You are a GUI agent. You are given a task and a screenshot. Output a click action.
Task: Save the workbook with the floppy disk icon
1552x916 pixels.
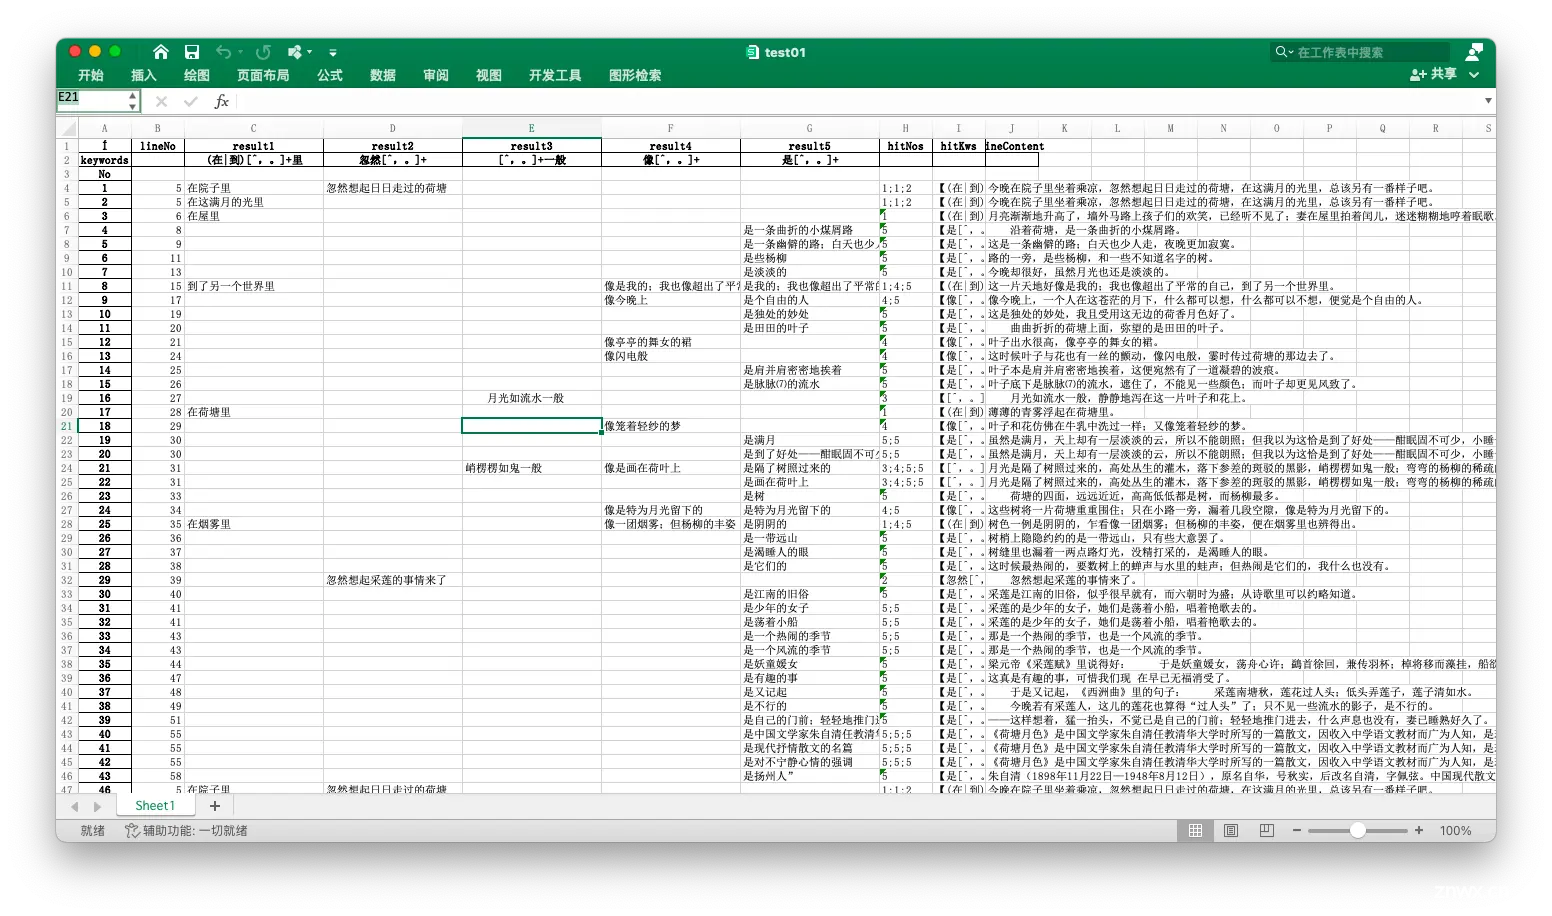tap(192, 52)
